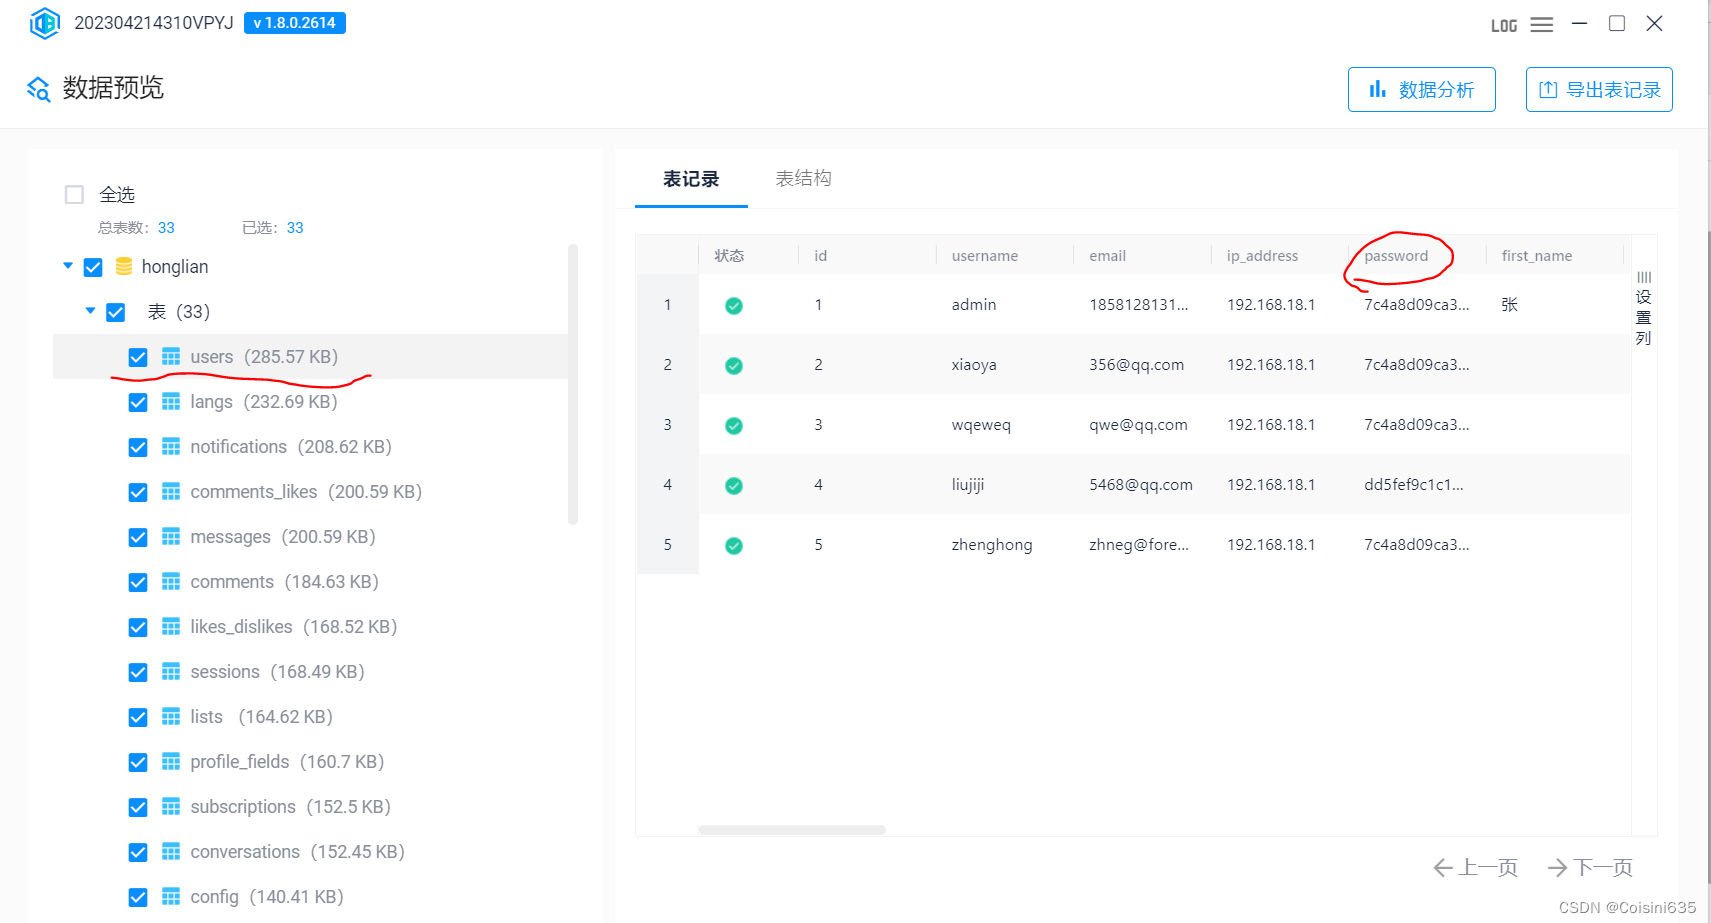Click the data preview magnifier icon
Screen dimensions: 1711x923
point(38,89)
